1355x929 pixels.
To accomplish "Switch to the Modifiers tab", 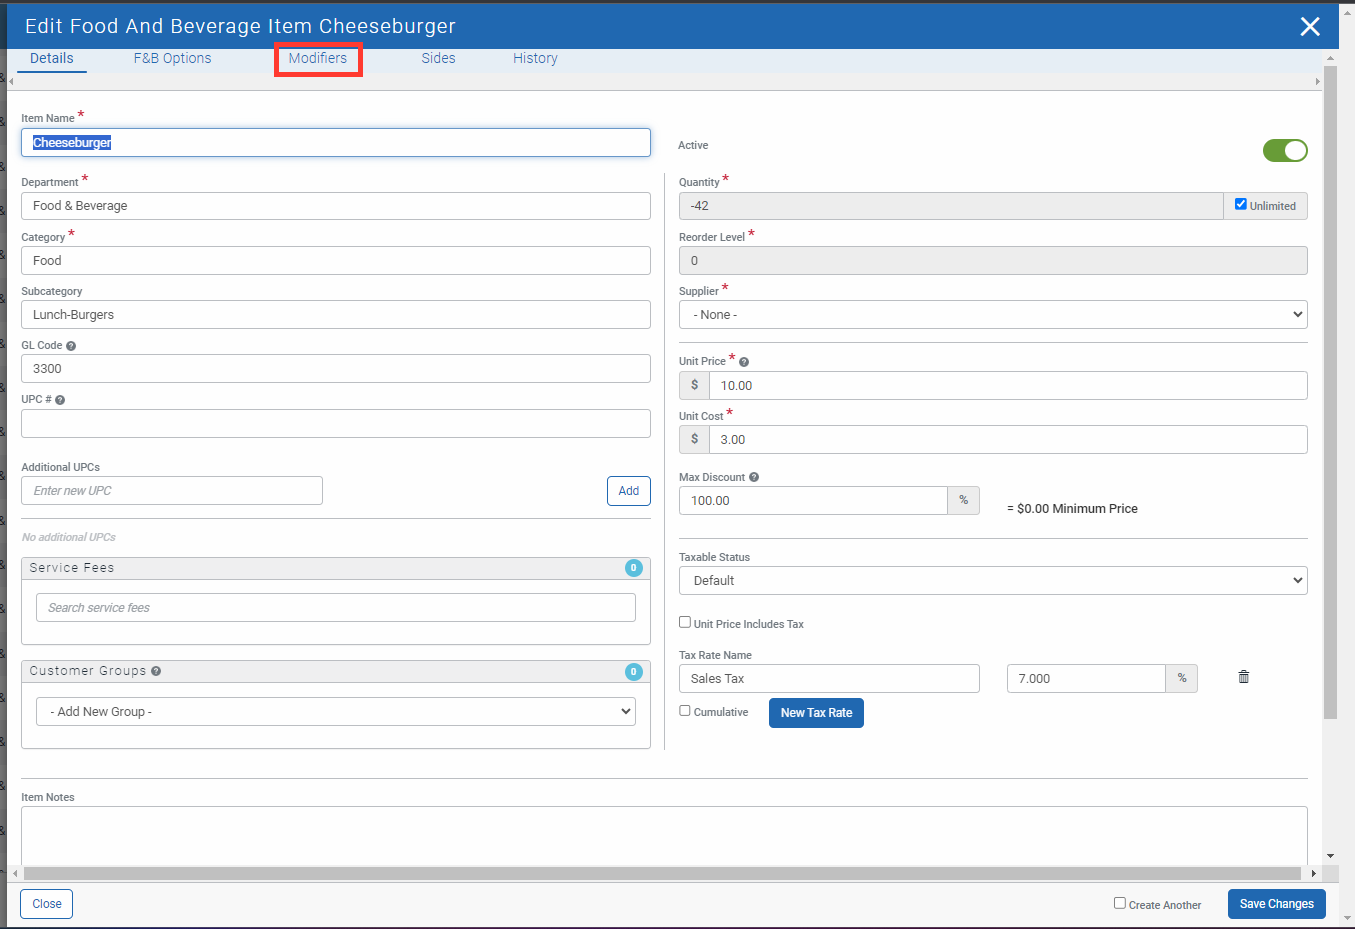I will pyautogui.click(x=318, y=59).
